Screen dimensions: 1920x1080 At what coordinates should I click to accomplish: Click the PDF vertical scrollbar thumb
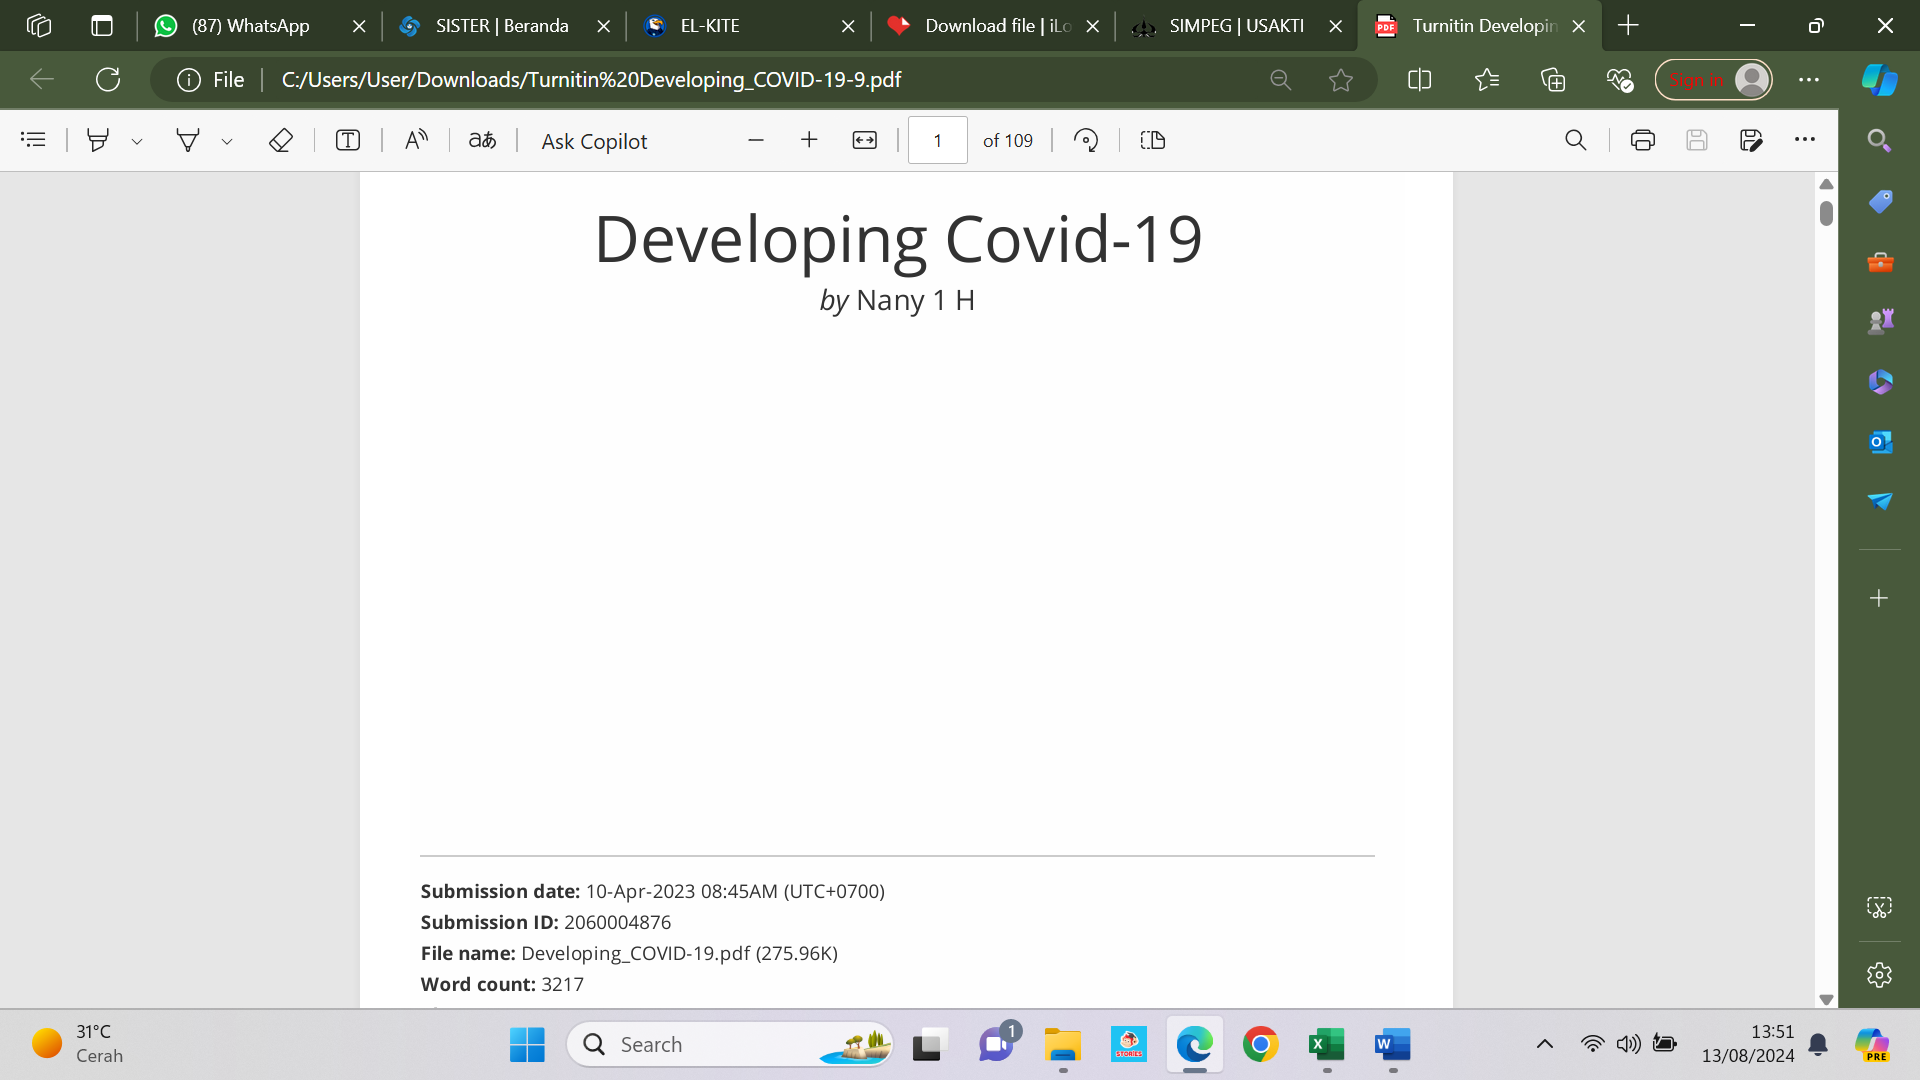point(1826,213)
